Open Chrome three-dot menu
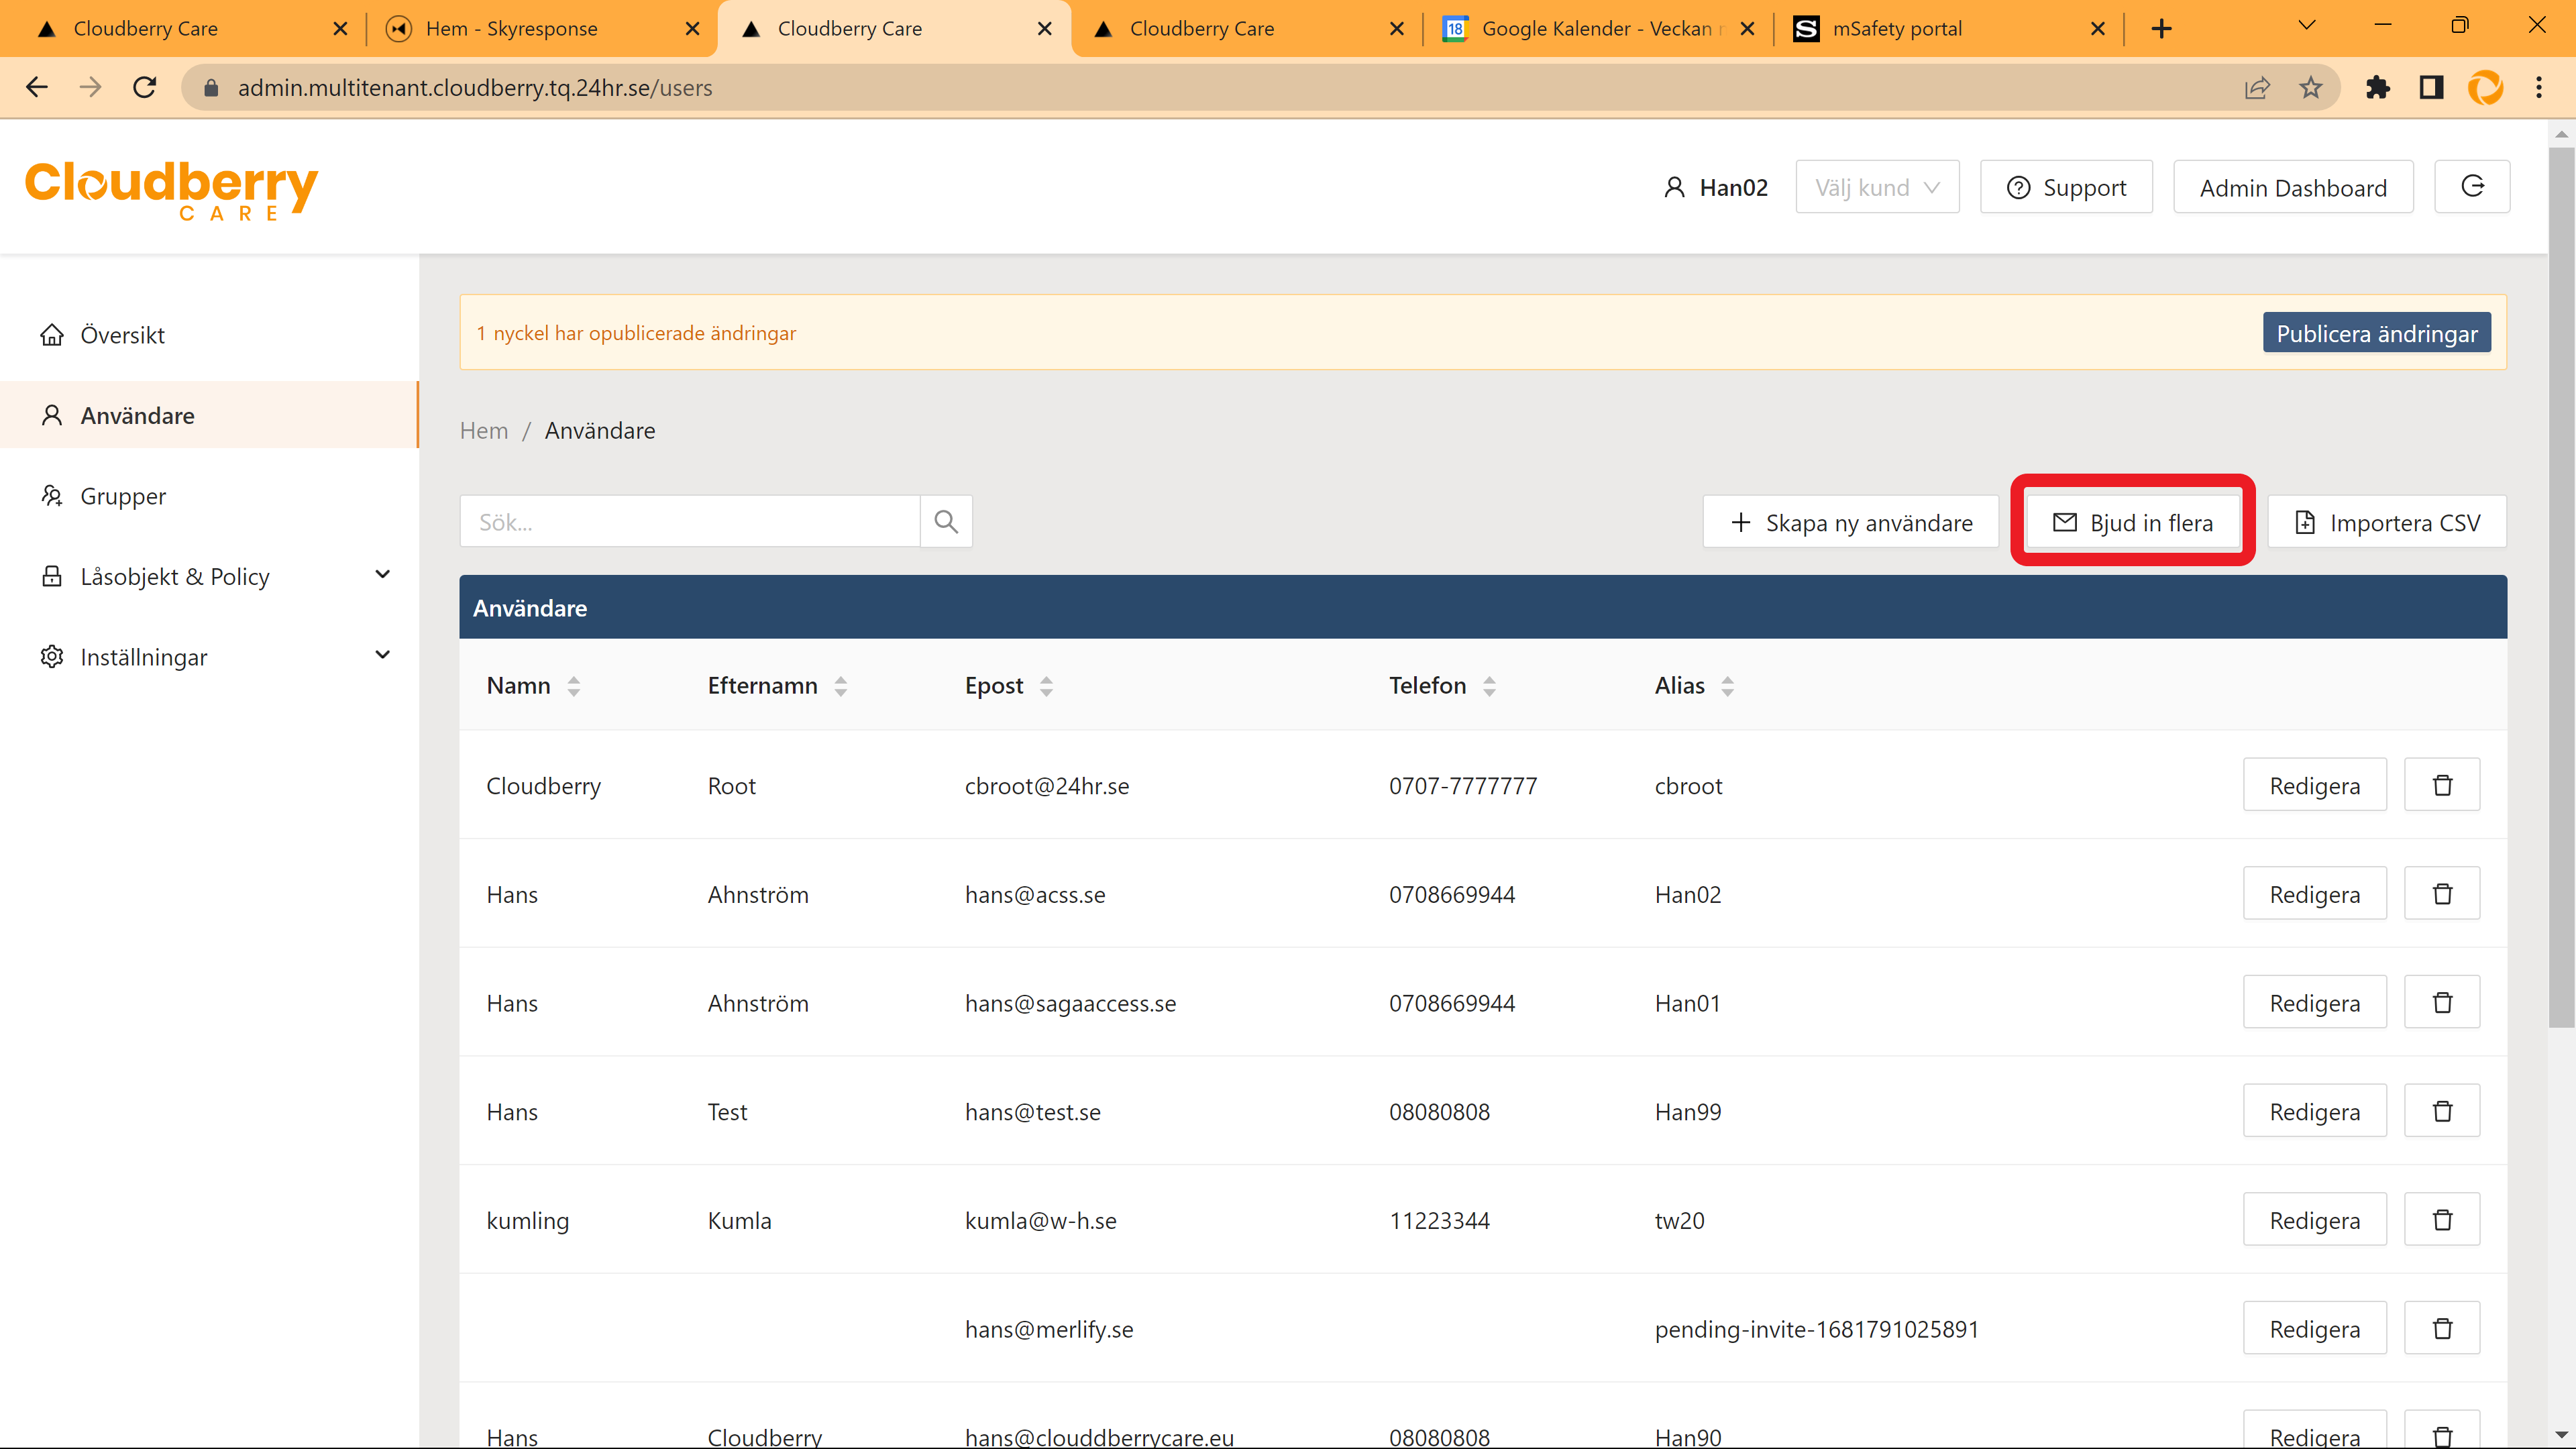This screenshot has width=2576, height=1449. (2539, 88)
